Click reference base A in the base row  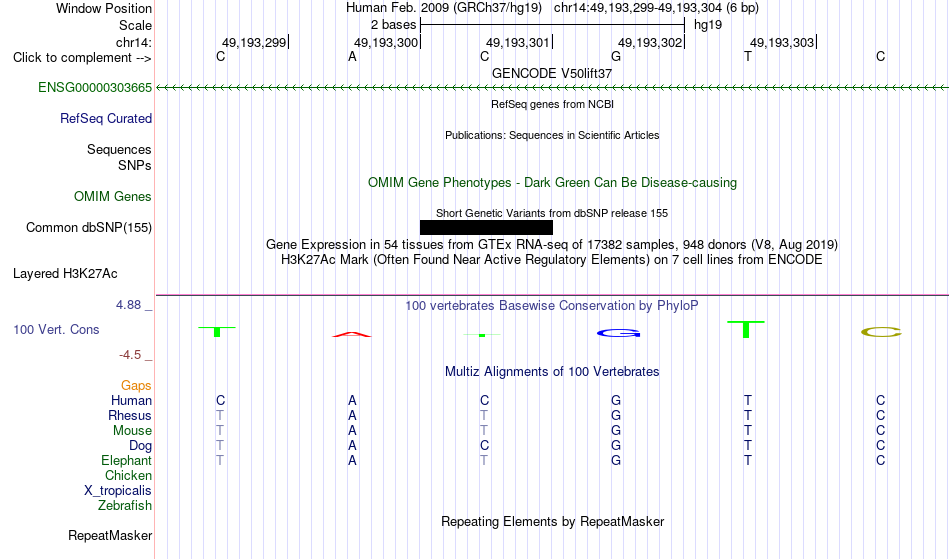coord(352,57)
